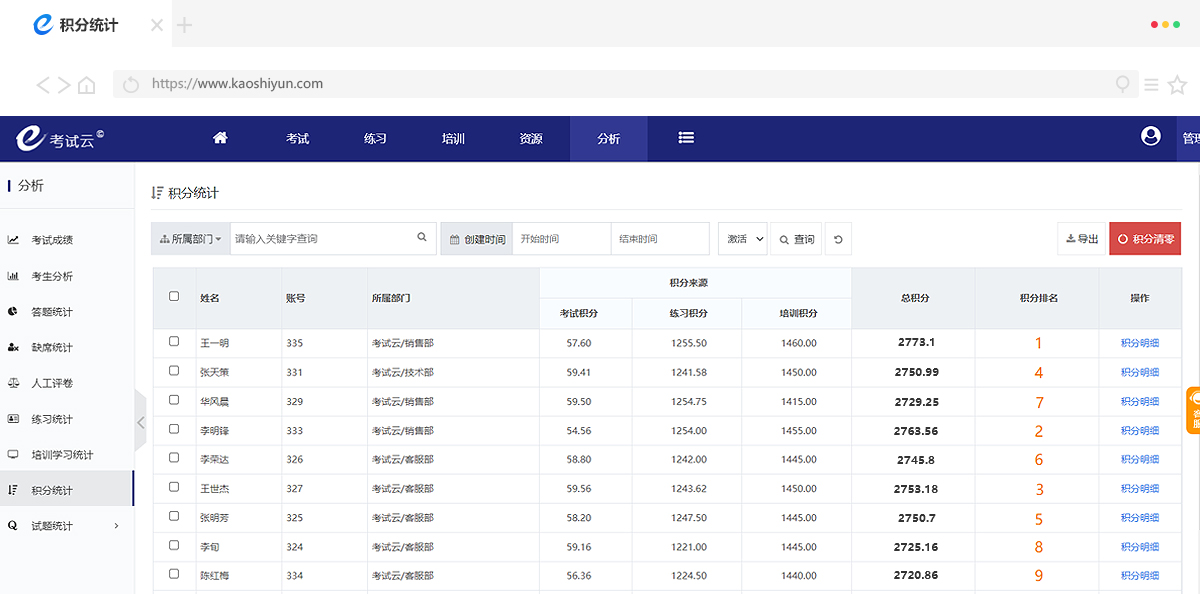Click the browser home icon
This screenshot has height=594, width=1200.
pos(87,85)
